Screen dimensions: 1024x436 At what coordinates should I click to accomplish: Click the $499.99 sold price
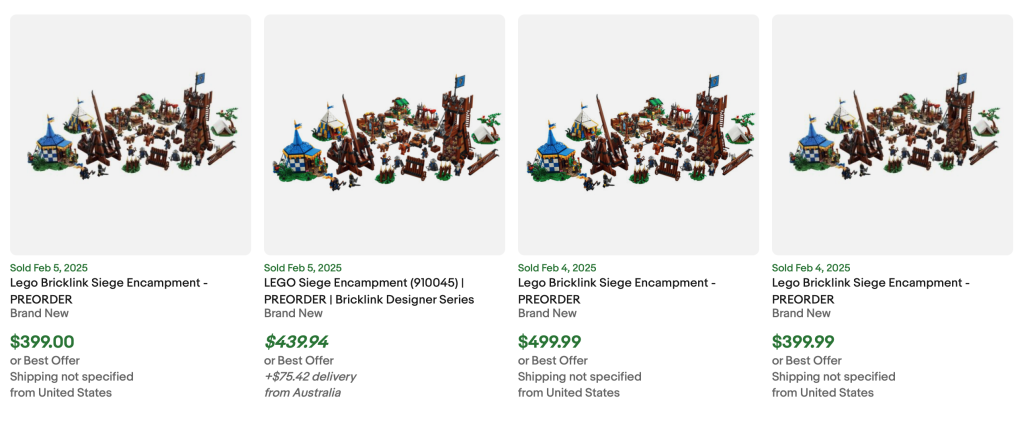(x=550, y=342)
